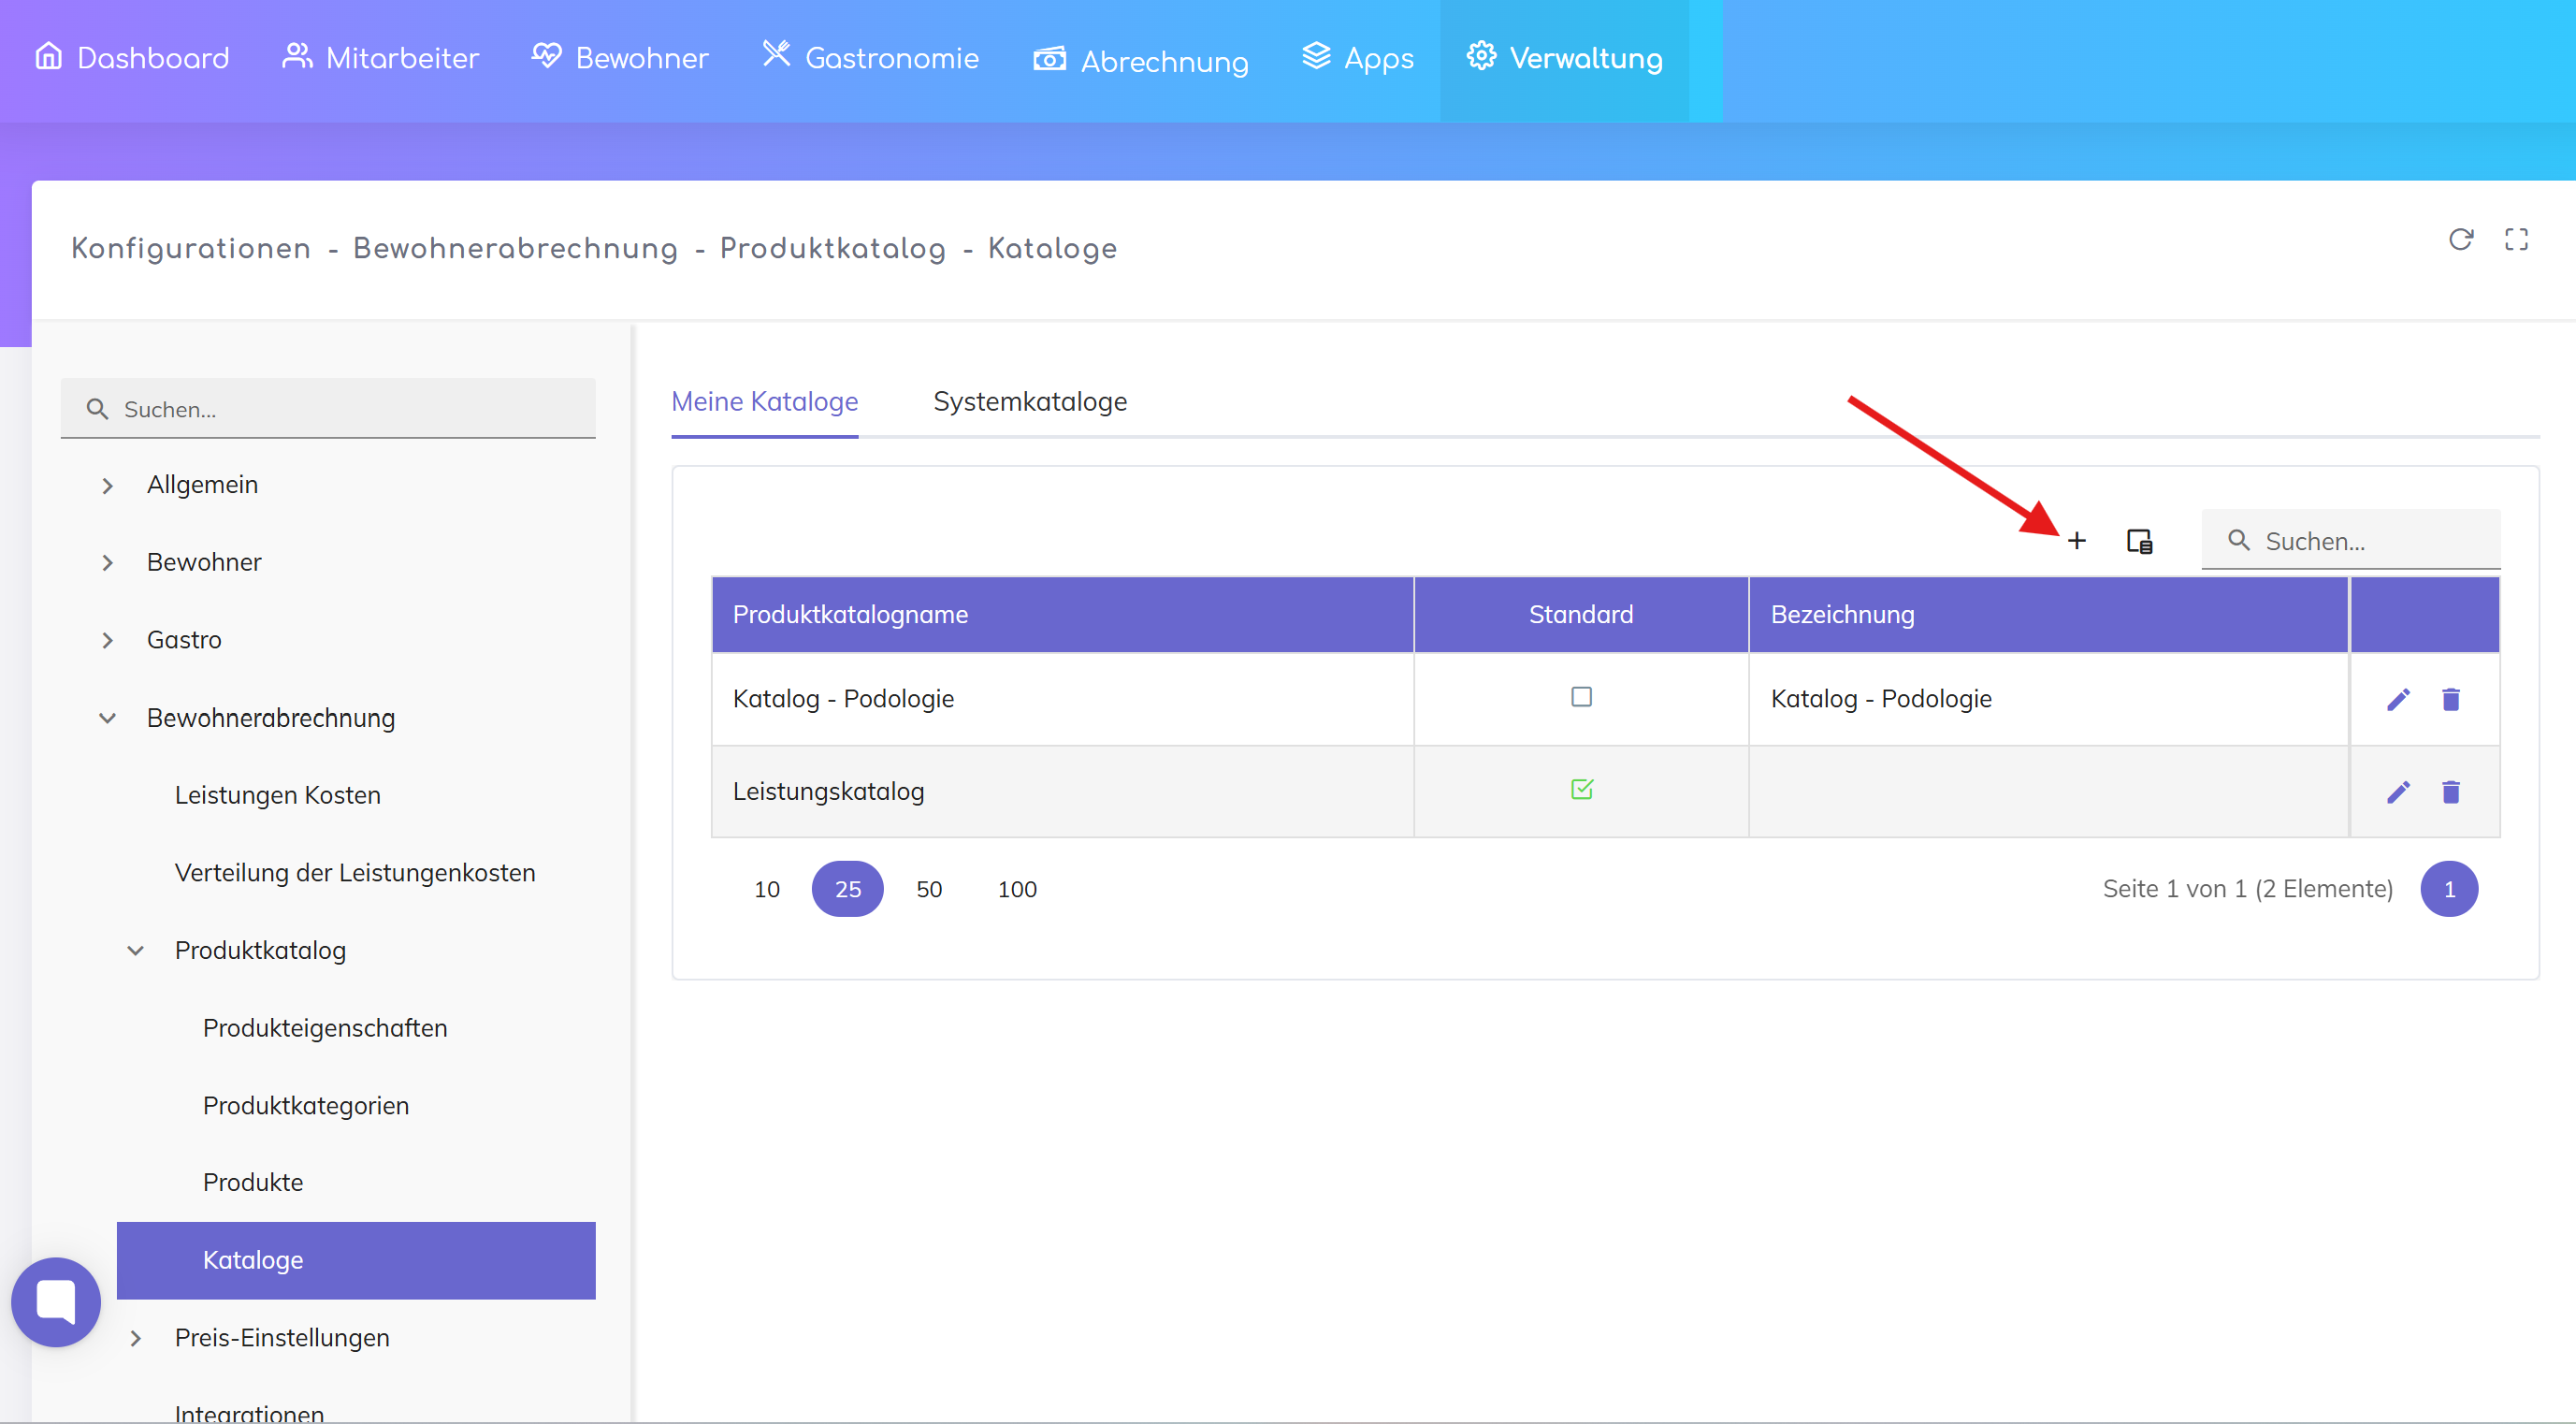
Task: Toggle fullscreen view icon
Action: coord(2516,239)
